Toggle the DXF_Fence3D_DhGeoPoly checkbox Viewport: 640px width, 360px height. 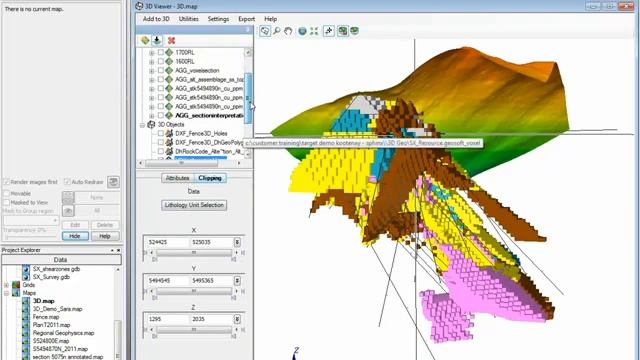tap(161, 142)
